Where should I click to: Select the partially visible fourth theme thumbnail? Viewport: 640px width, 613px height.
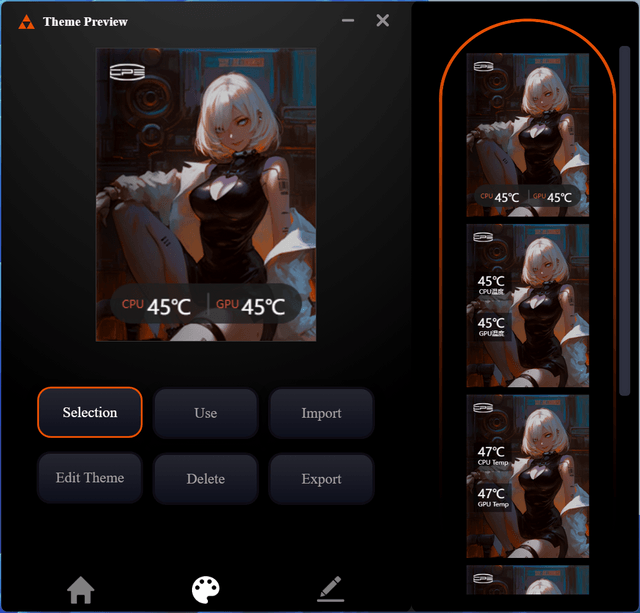[527, 580]
